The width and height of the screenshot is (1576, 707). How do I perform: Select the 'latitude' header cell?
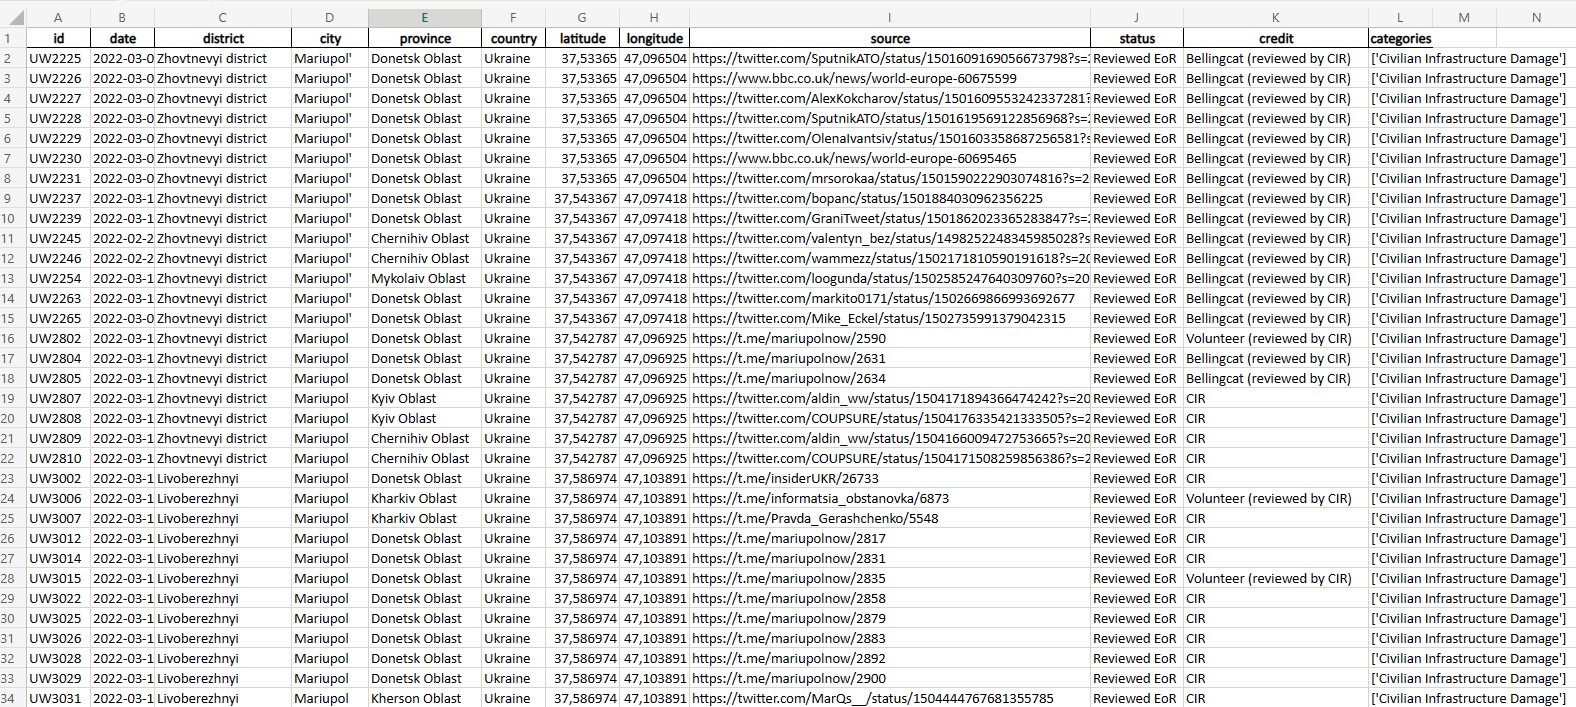click(582, 38)
